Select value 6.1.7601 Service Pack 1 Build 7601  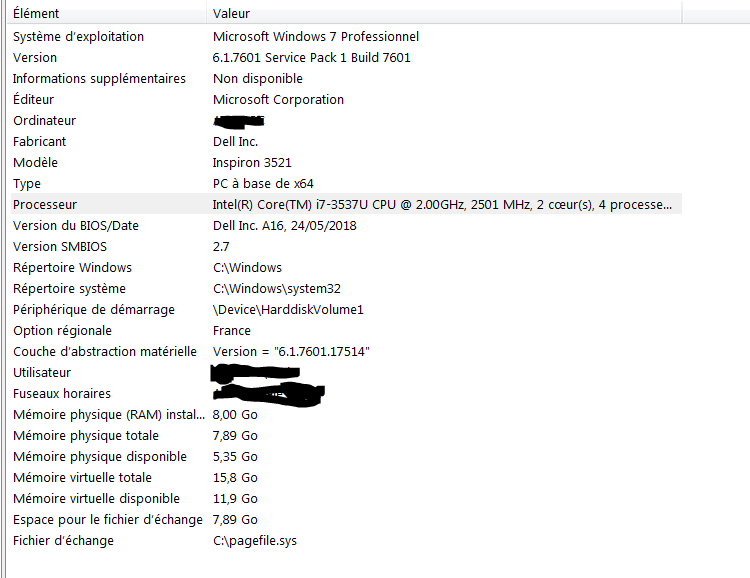(x=311, y=58)
